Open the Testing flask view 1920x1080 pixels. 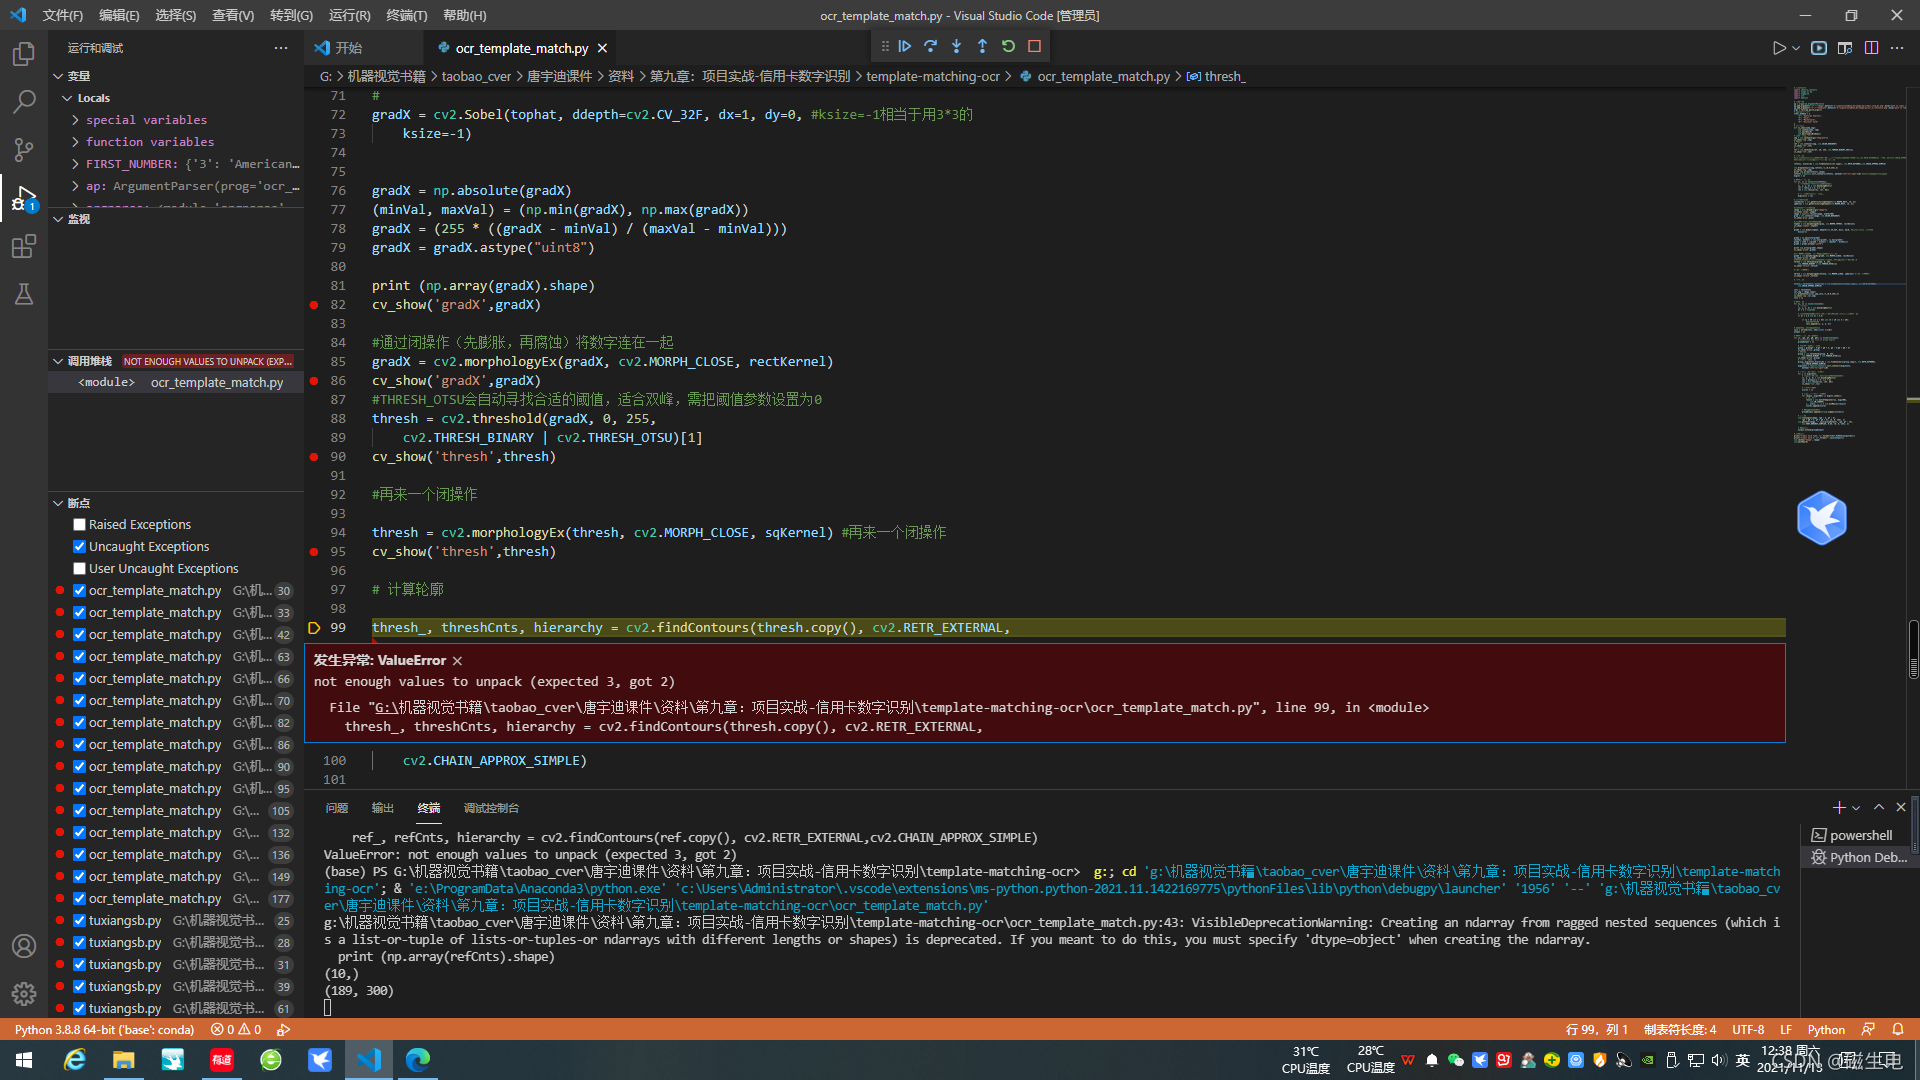[24, 294]
